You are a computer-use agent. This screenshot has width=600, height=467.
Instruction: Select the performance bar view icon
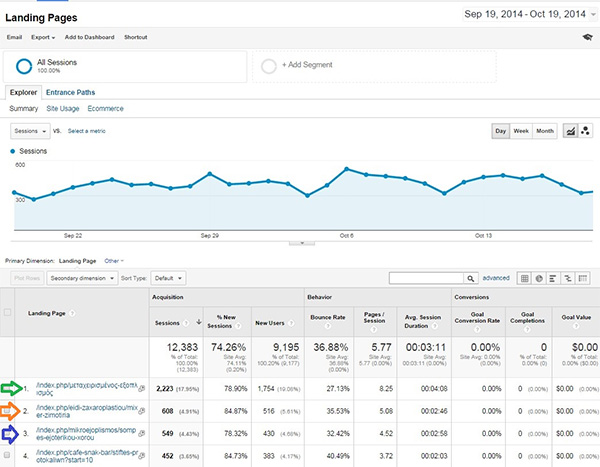click(553, 278)
